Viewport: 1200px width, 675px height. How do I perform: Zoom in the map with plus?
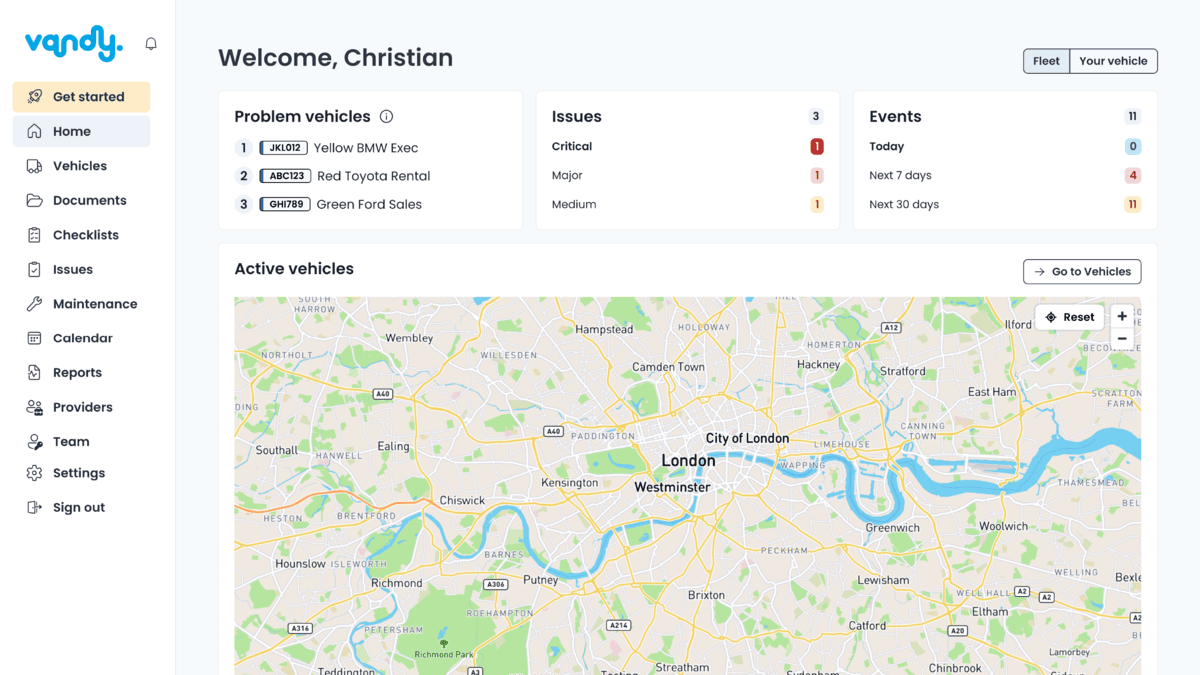[1122, 317]
